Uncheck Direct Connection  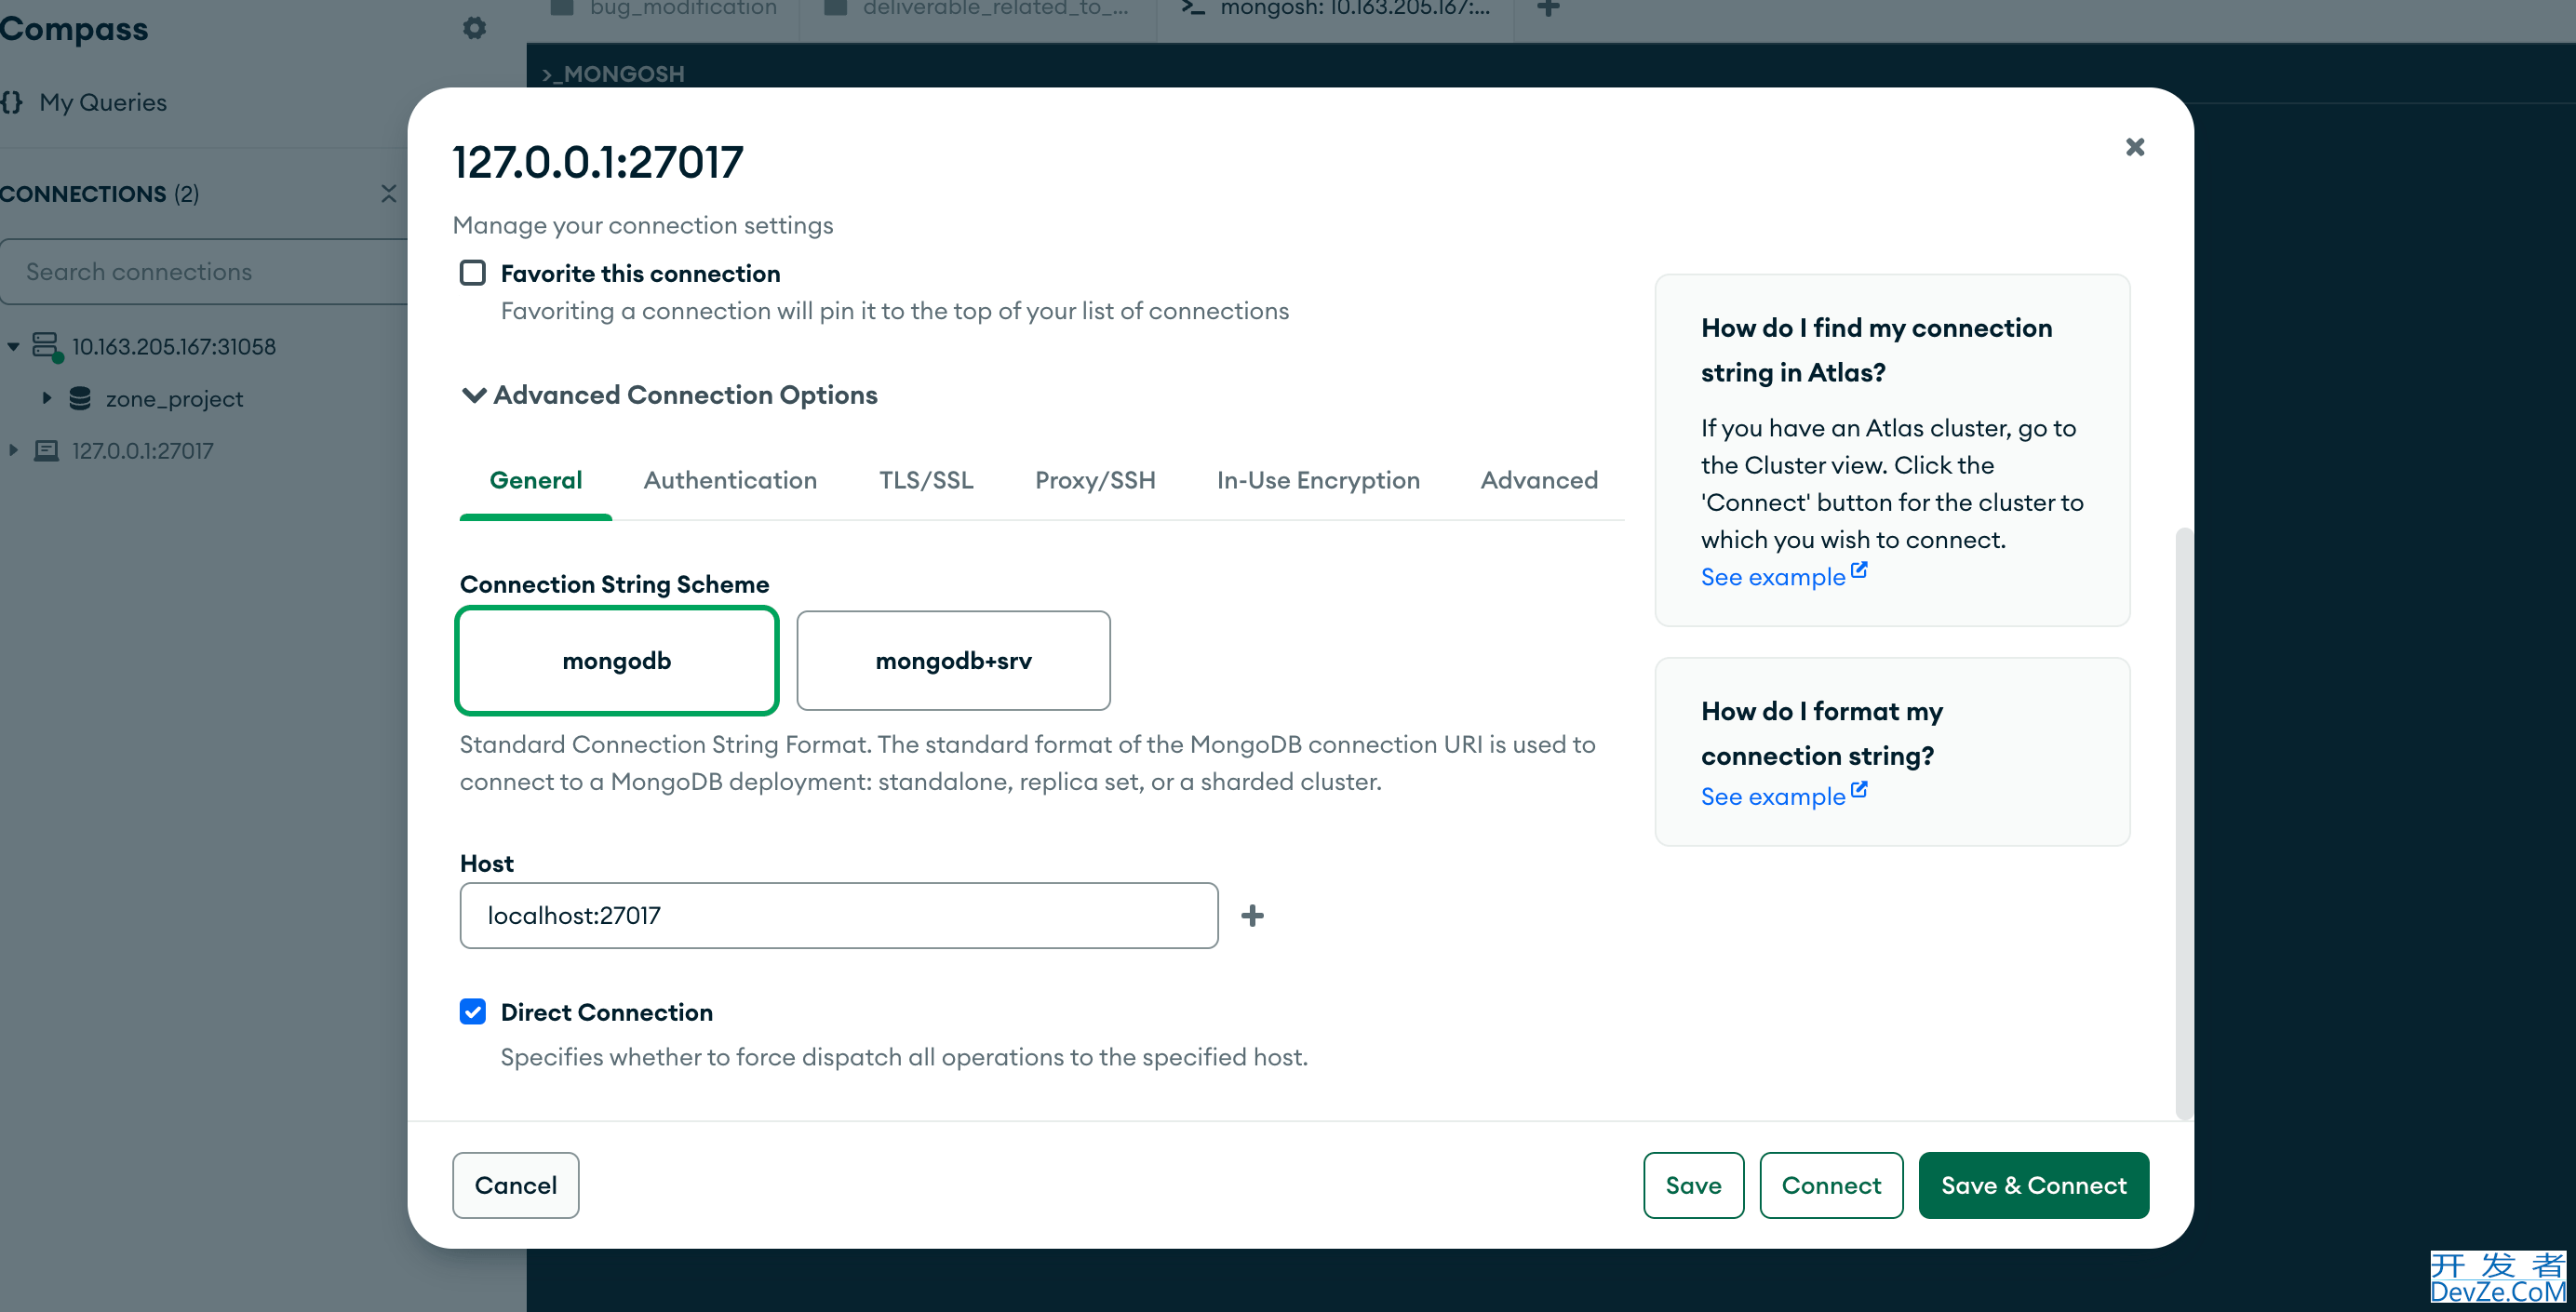[x=473, y=1011]
